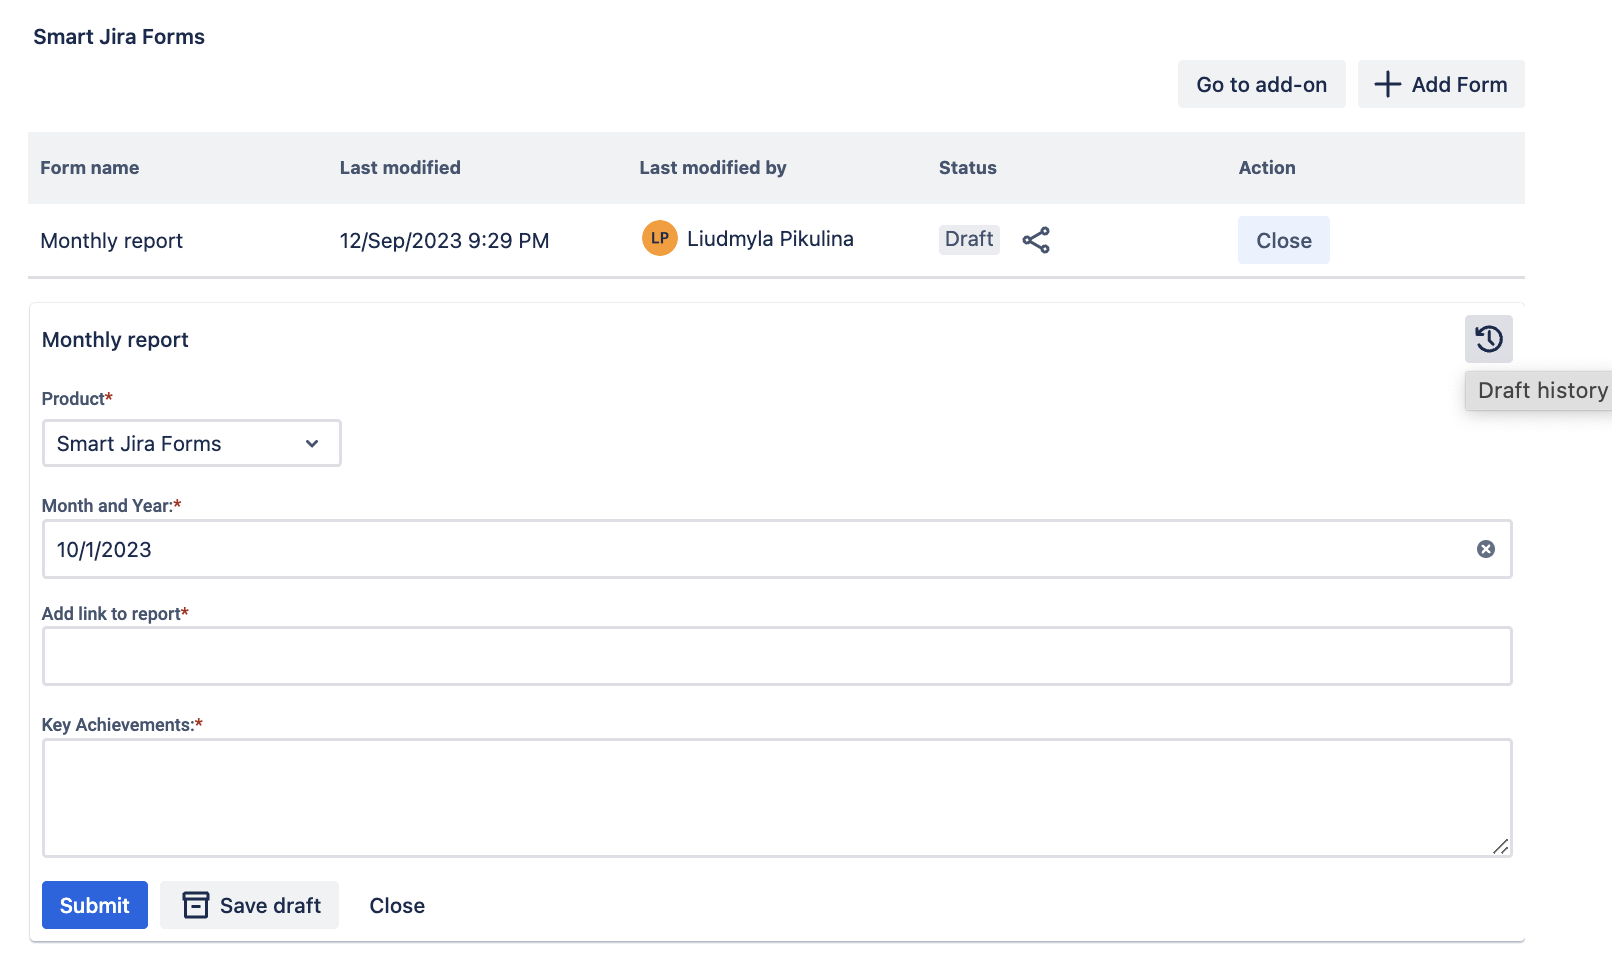This screenshot has height=958, width=1612.
Task: Click Close next to Save draft
Action: pos(397,905)
